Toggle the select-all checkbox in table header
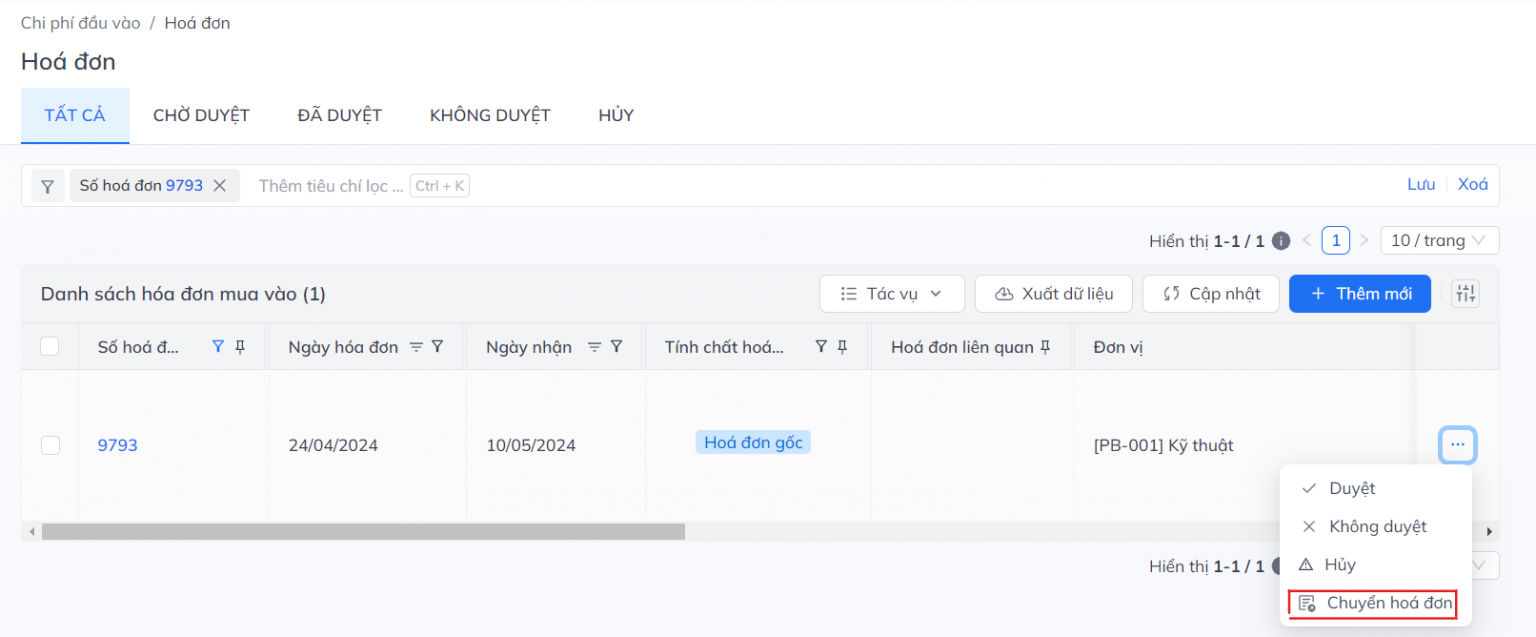The image size is (1536, 637). [x=50, y=346]
